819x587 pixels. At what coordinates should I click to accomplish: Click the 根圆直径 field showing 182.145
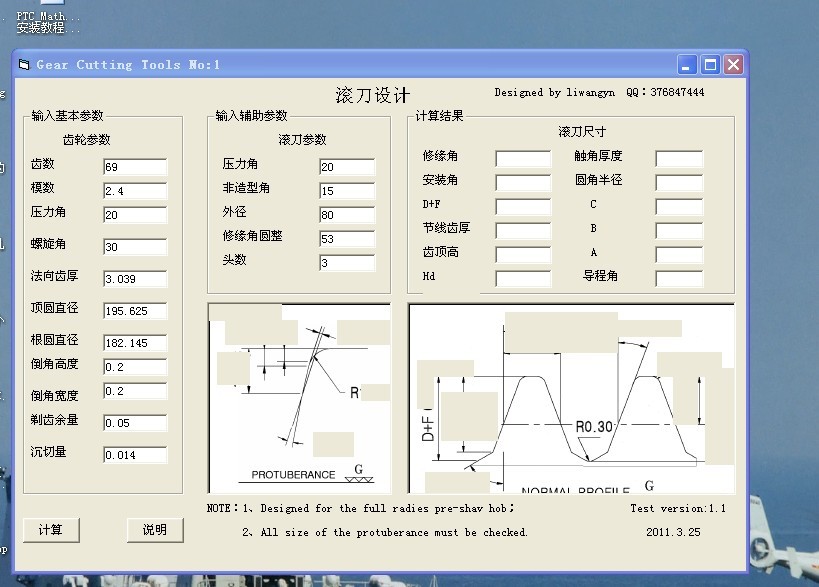[135, 343]
